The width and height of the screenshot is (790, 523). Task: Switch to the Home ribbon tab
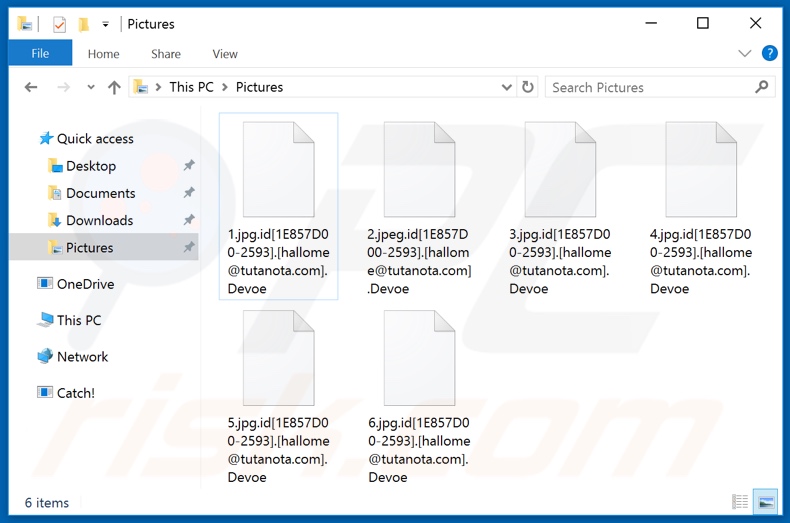103,54
